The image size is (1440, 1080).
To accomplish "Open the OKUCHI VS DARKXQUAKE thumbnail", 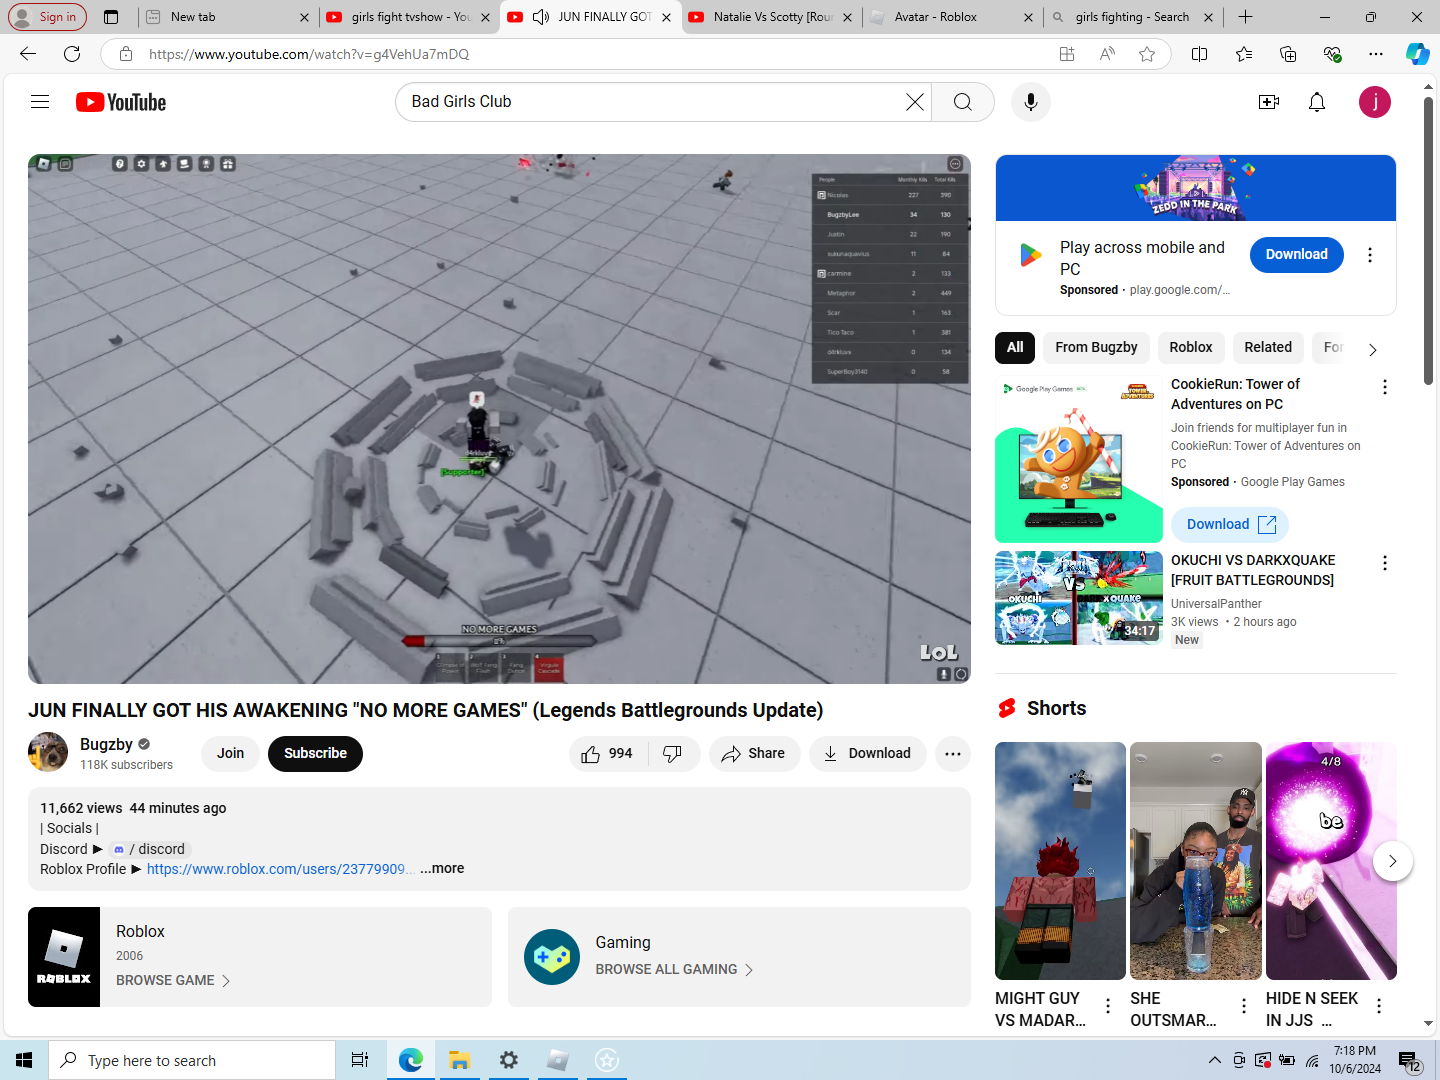I will (x=1079, y=598).
